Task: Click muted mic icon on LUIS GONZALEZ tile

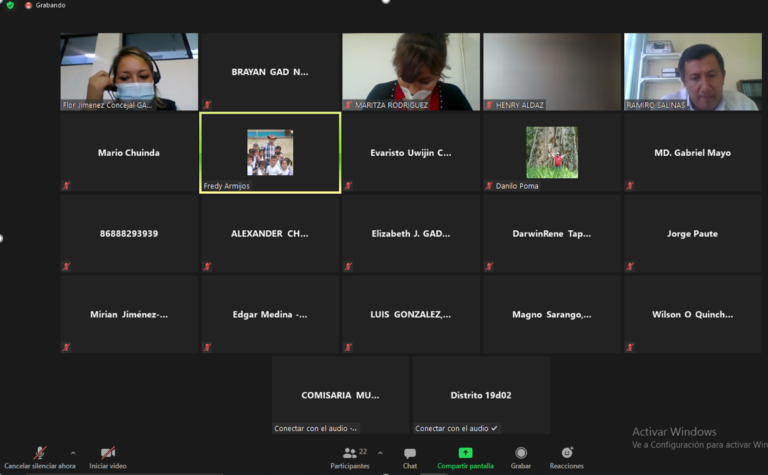Action: click(348, 347)
